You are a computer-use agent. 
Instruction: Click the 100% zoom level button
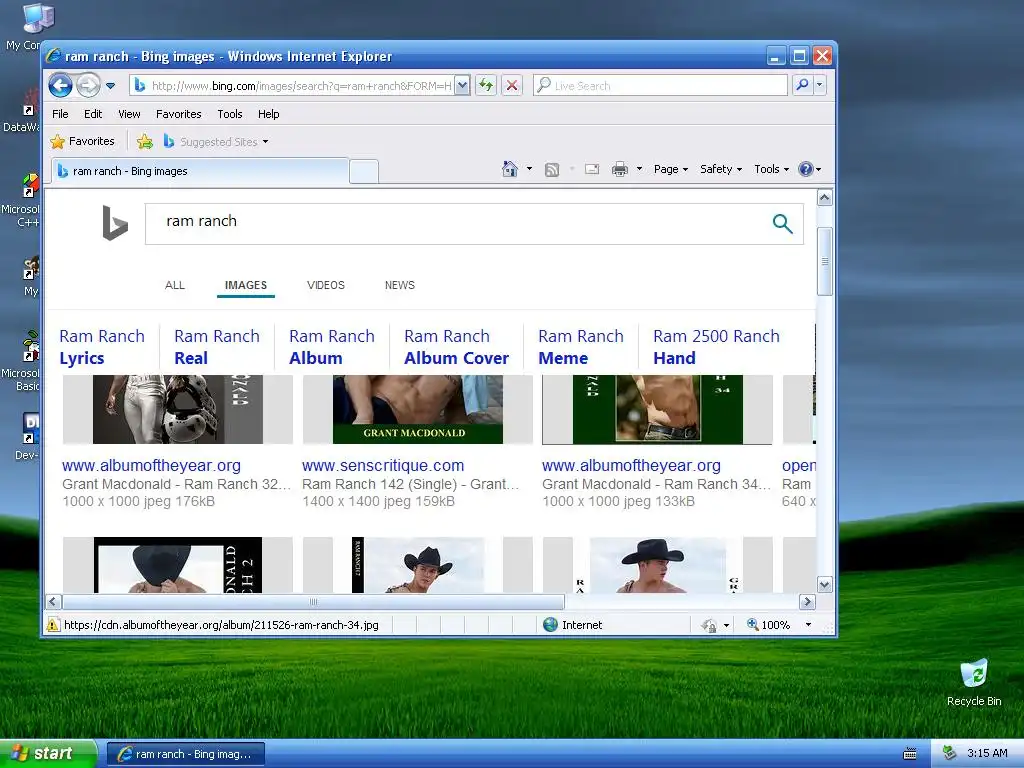tap(769, 625)
